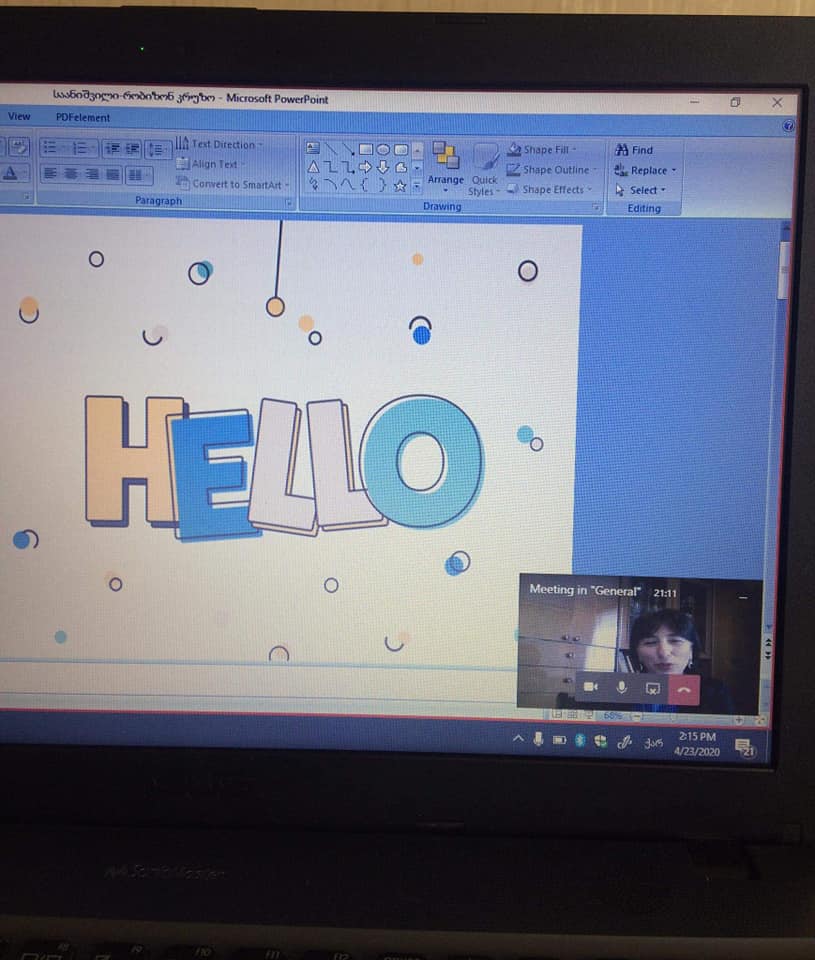Hang up the General meeting call

pyautogui.click(x=684, y=690)
